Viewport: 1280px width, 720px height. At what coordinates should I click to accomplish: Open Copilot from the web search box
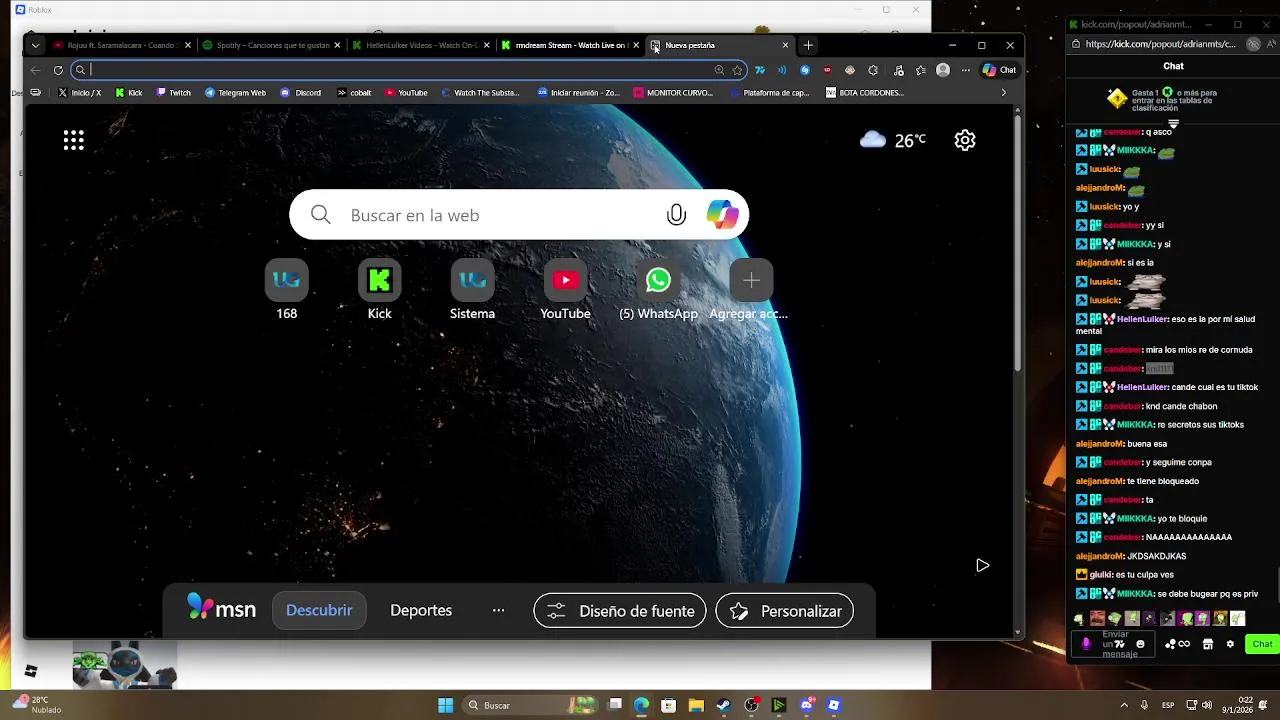[x=722, y=215]
